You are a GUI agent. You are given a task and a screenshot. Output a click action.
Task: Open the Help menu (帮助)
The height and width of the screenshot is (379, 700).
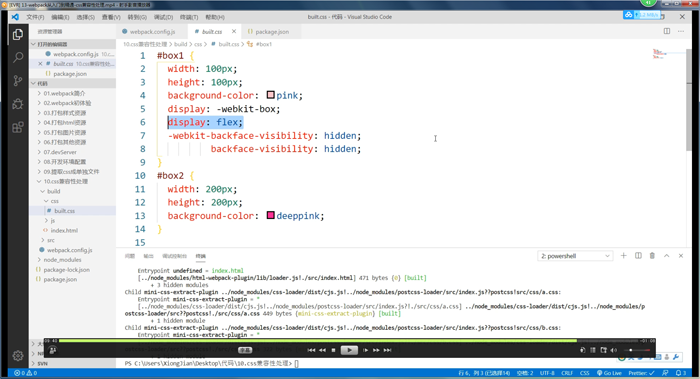pyautogui.click(x=215, y=17)
